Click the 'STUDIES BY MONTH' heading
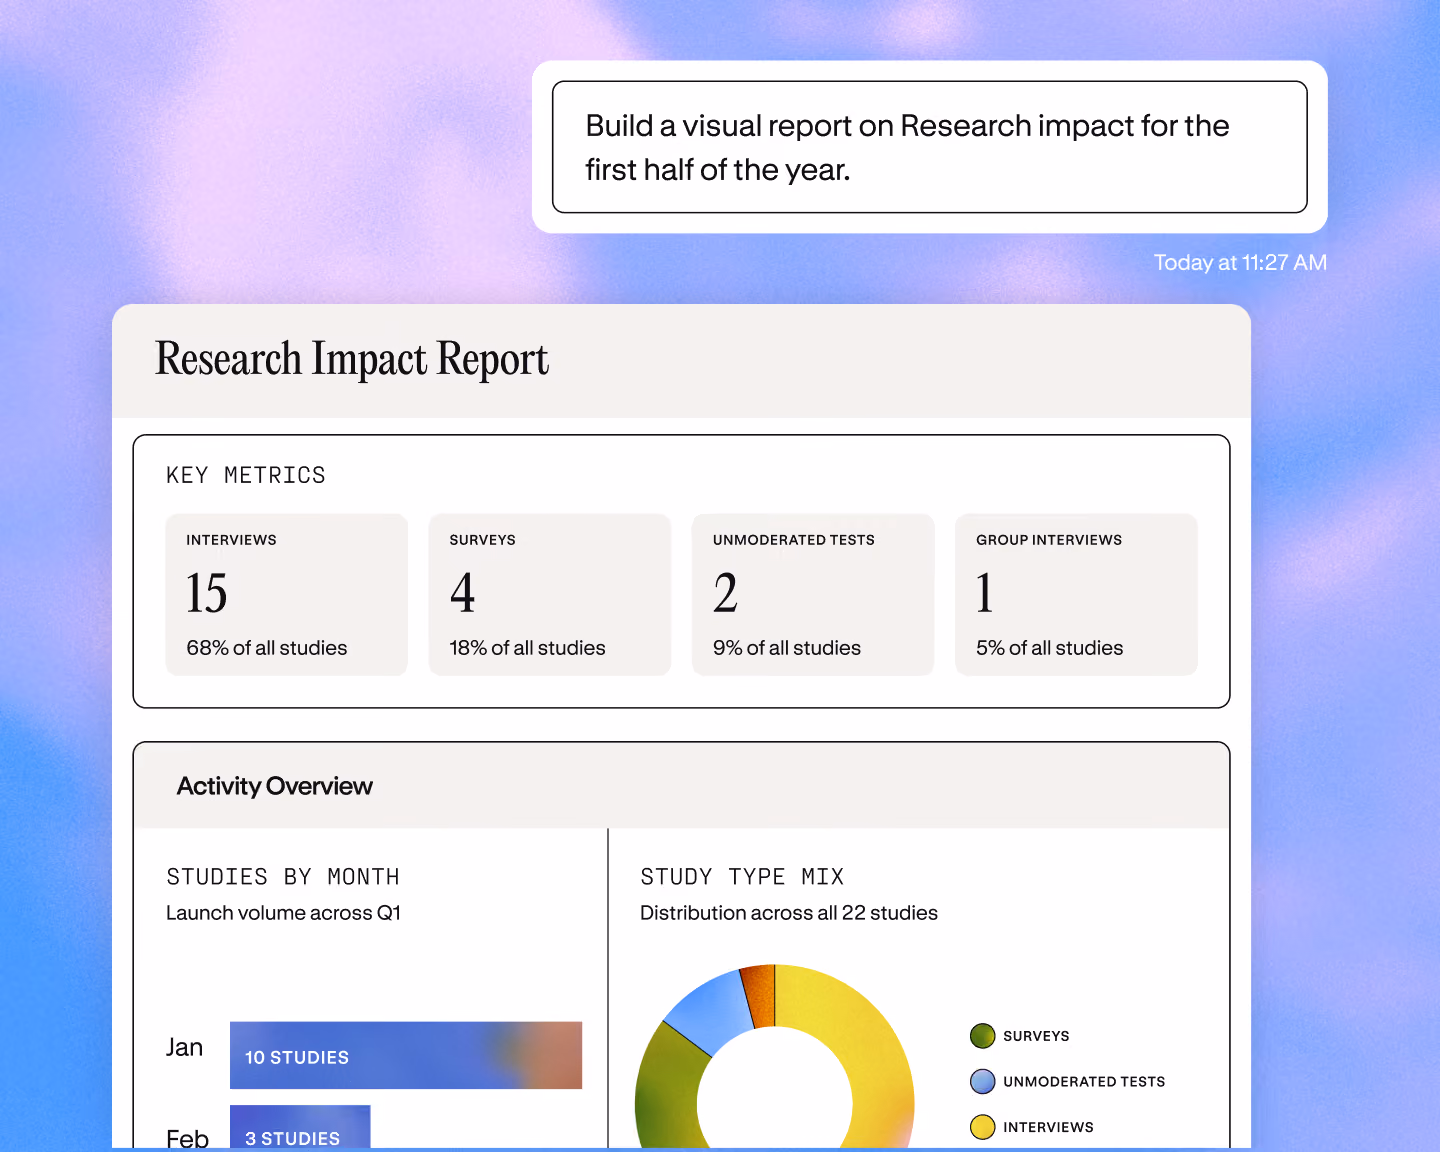The width and height of the screenshot is (1440, 1152). pos(283,877)
